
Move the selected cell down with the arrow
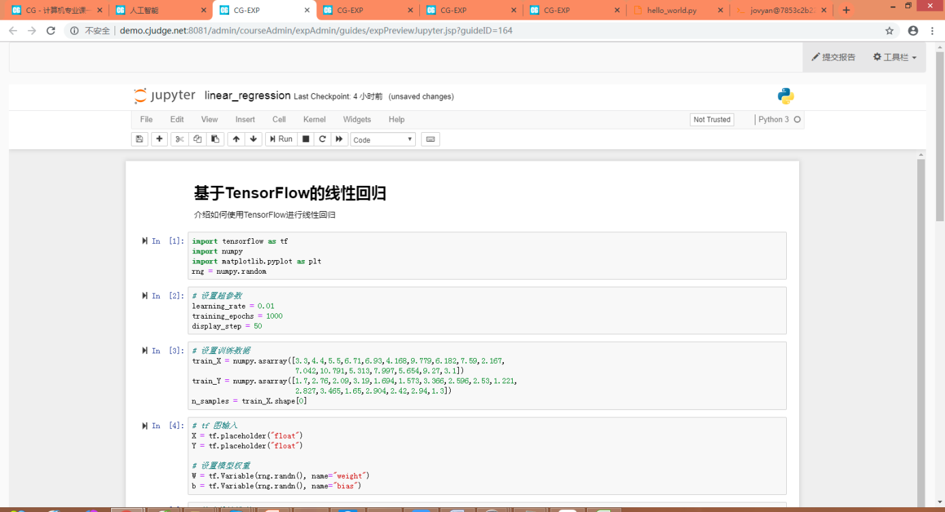tap(254, 139)
